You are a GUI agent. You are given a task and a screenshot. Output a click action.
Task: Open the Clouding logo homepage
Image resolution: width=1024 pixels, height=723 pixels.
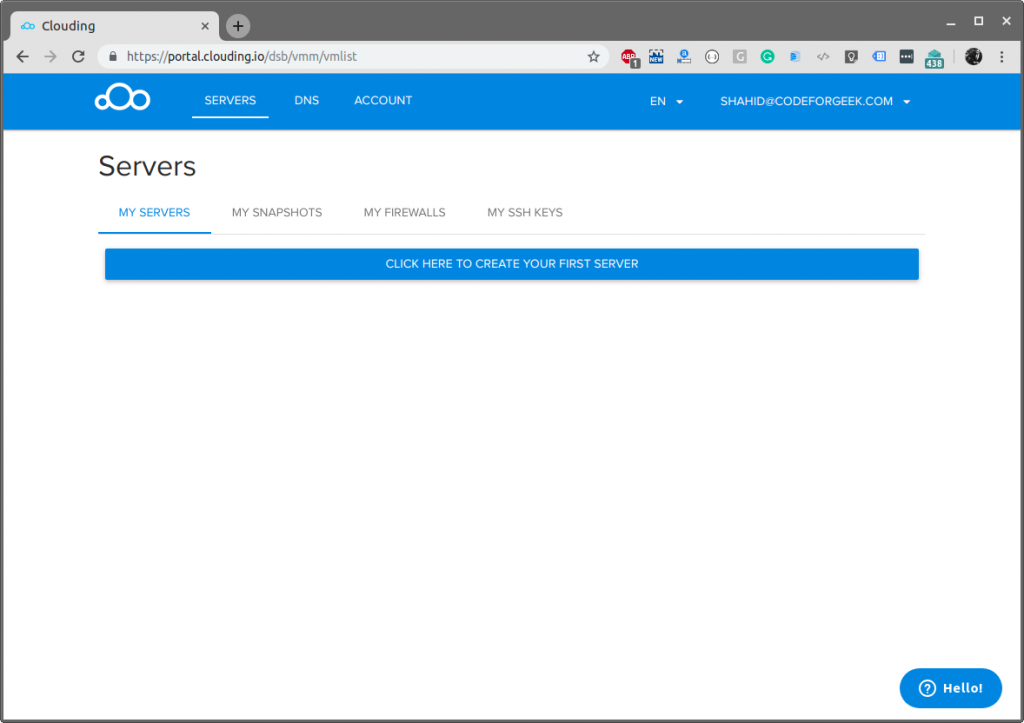(x=122, y=97)
